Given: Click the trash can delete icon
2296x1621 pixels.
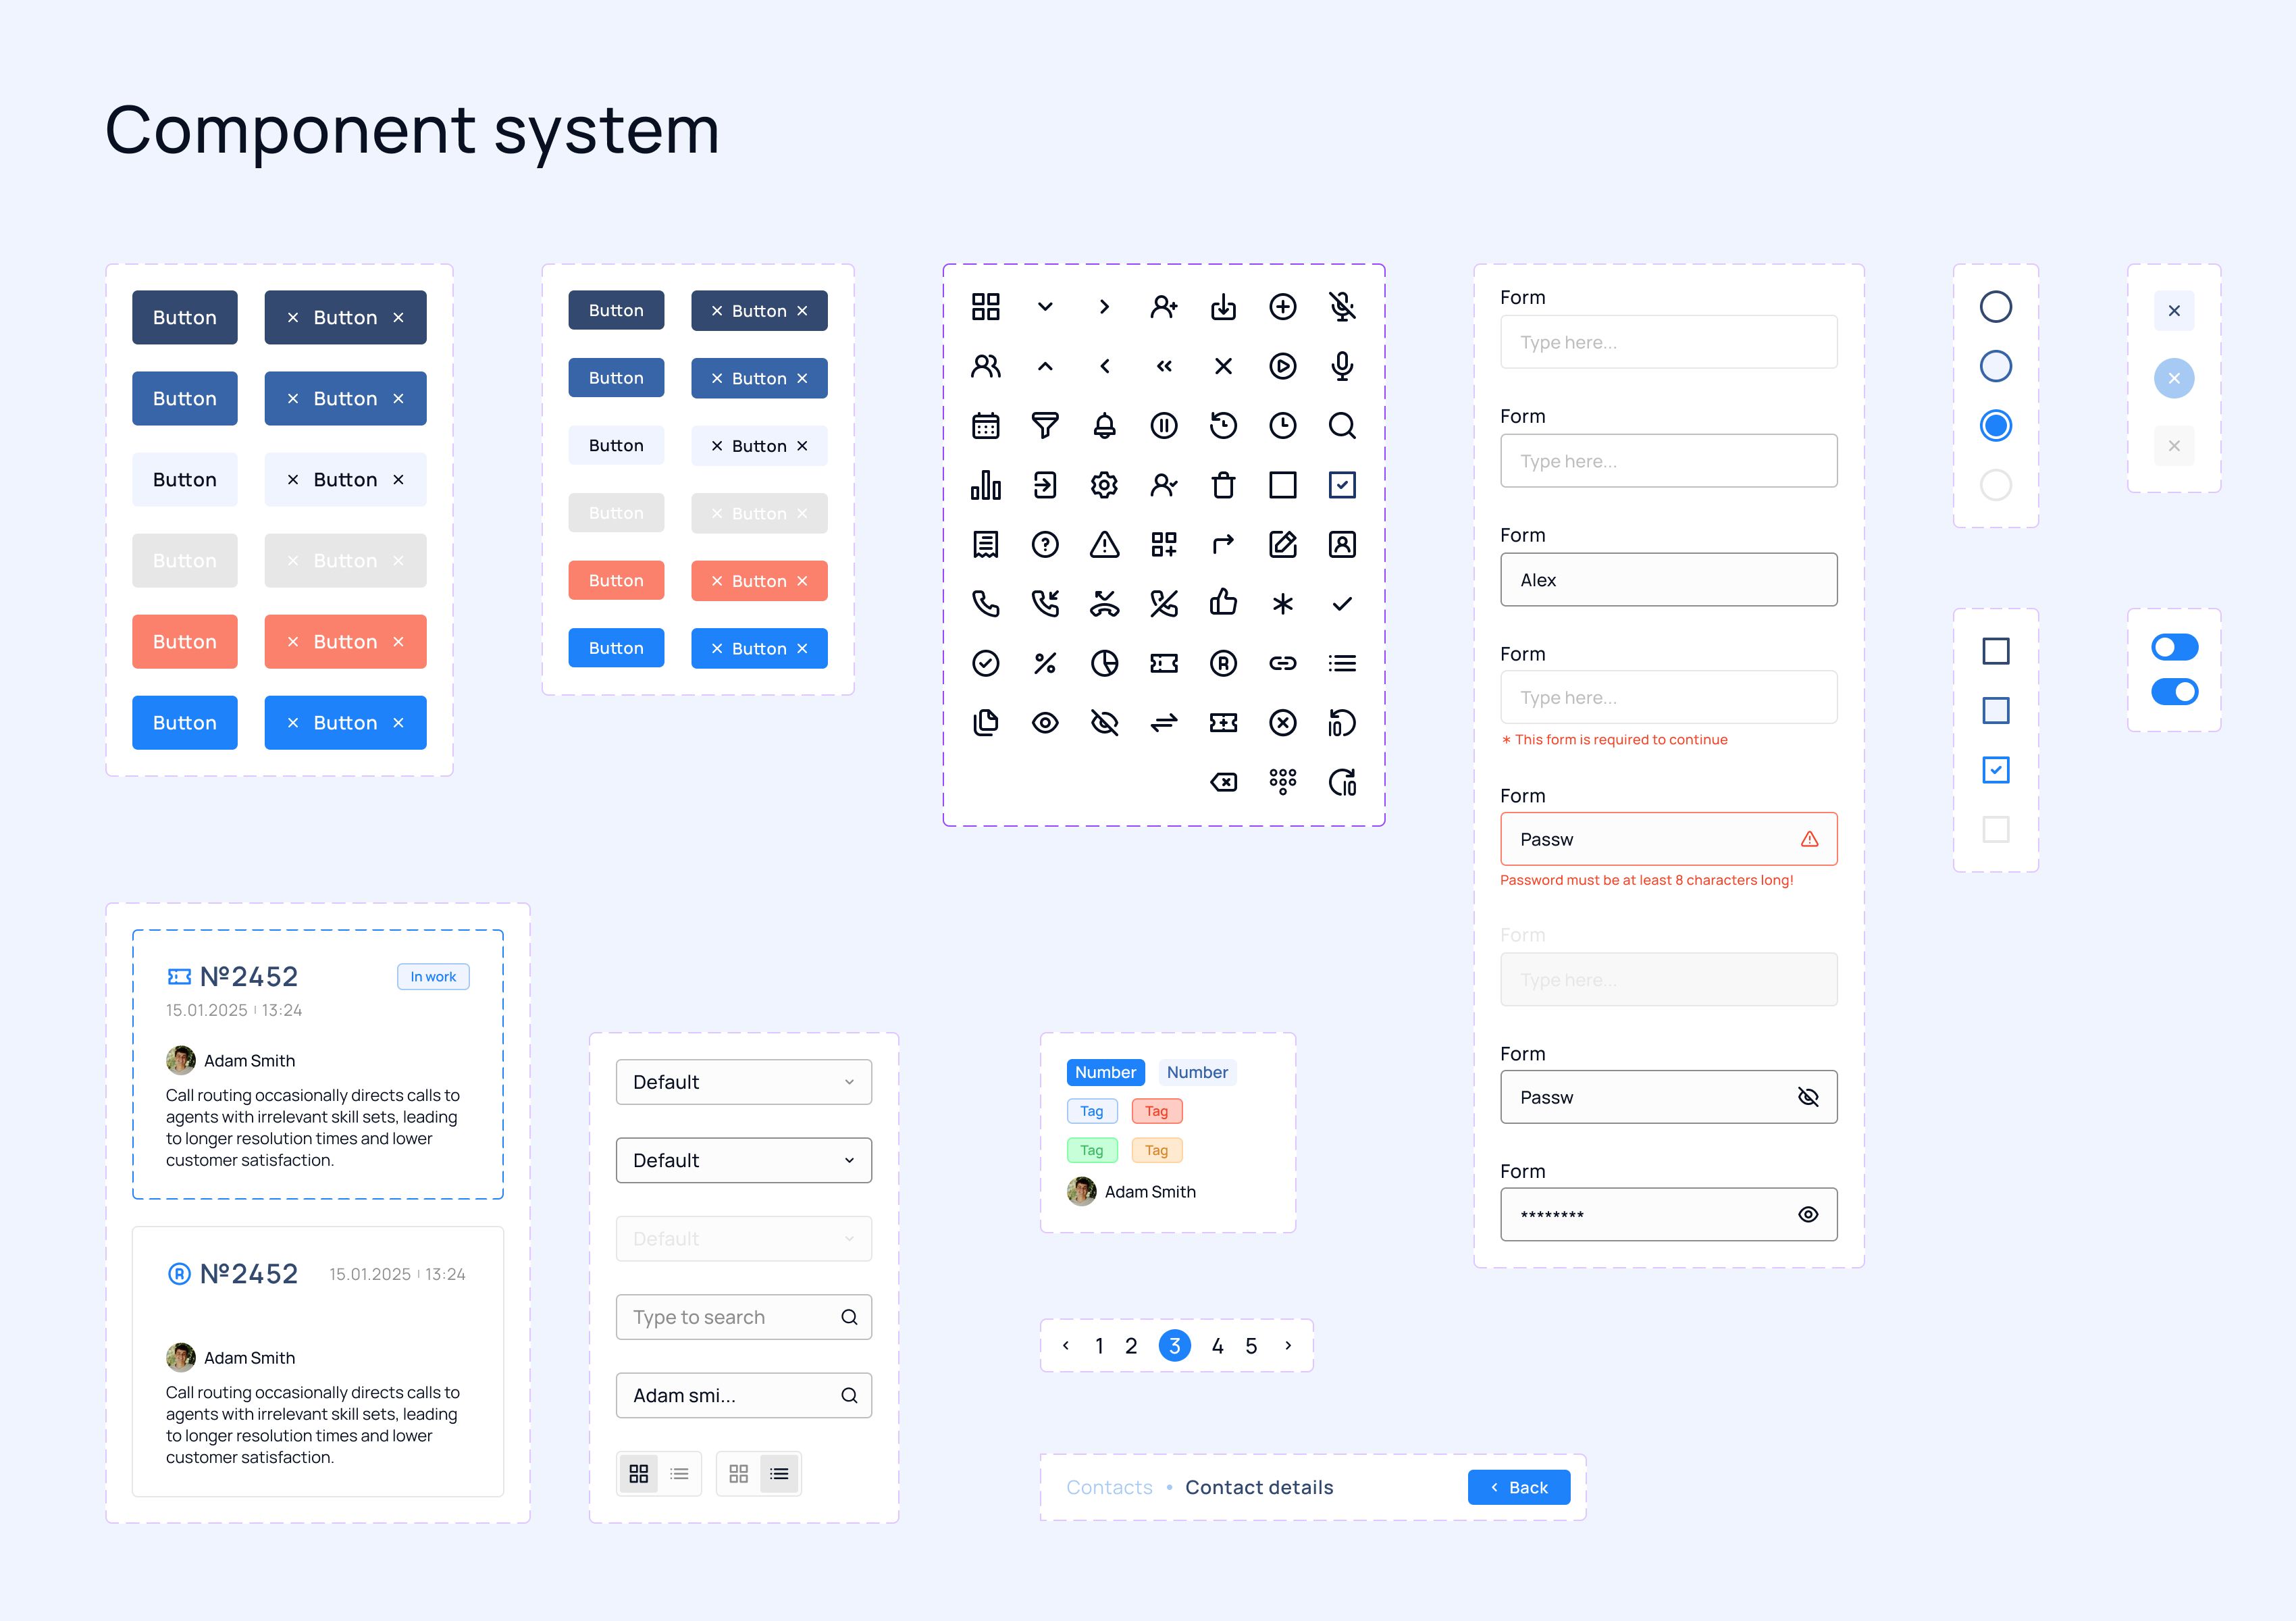Looking at the screenshot, I should point(1223,485).
